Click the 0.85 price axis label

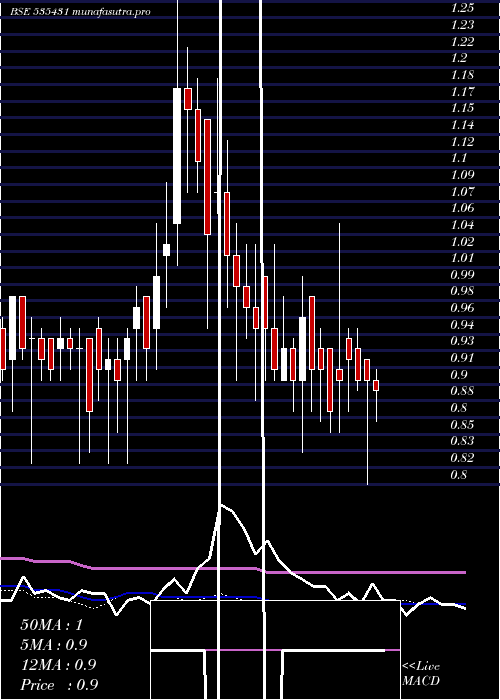click(x=462, y=425)
